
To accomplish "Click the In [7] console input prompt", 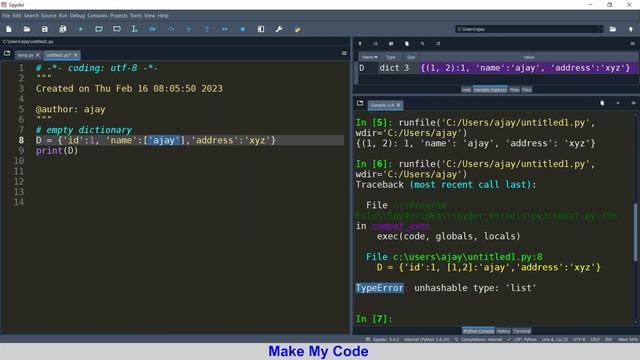I will (374, 319).
